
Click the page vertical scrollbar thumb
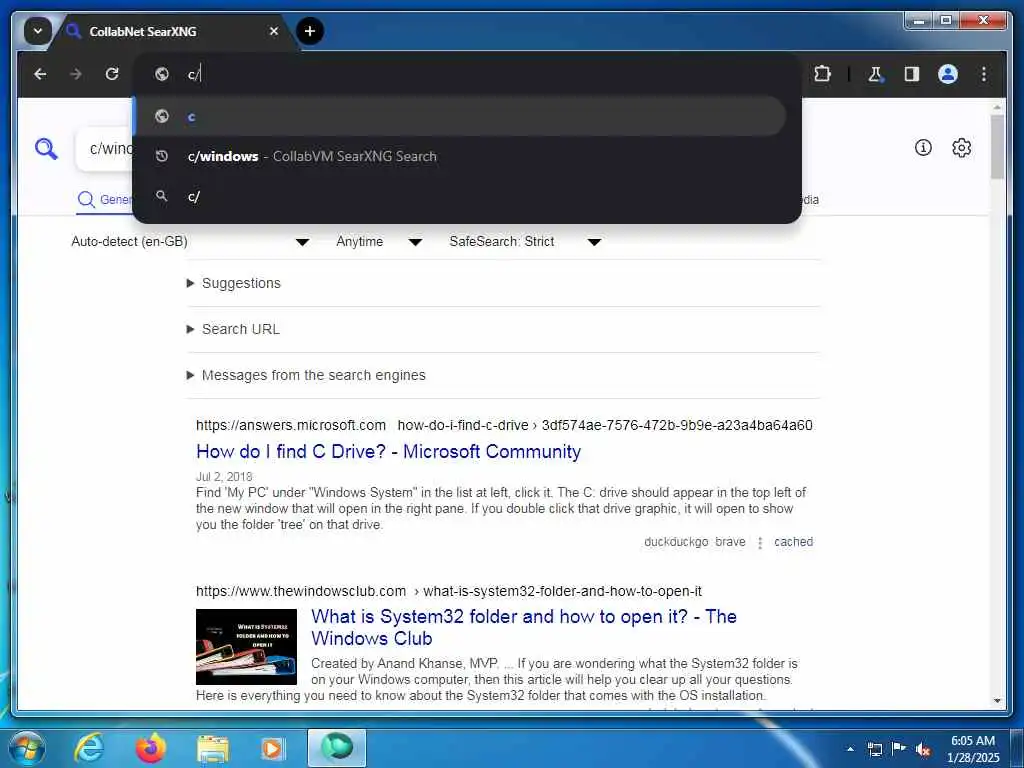point(997,147)
